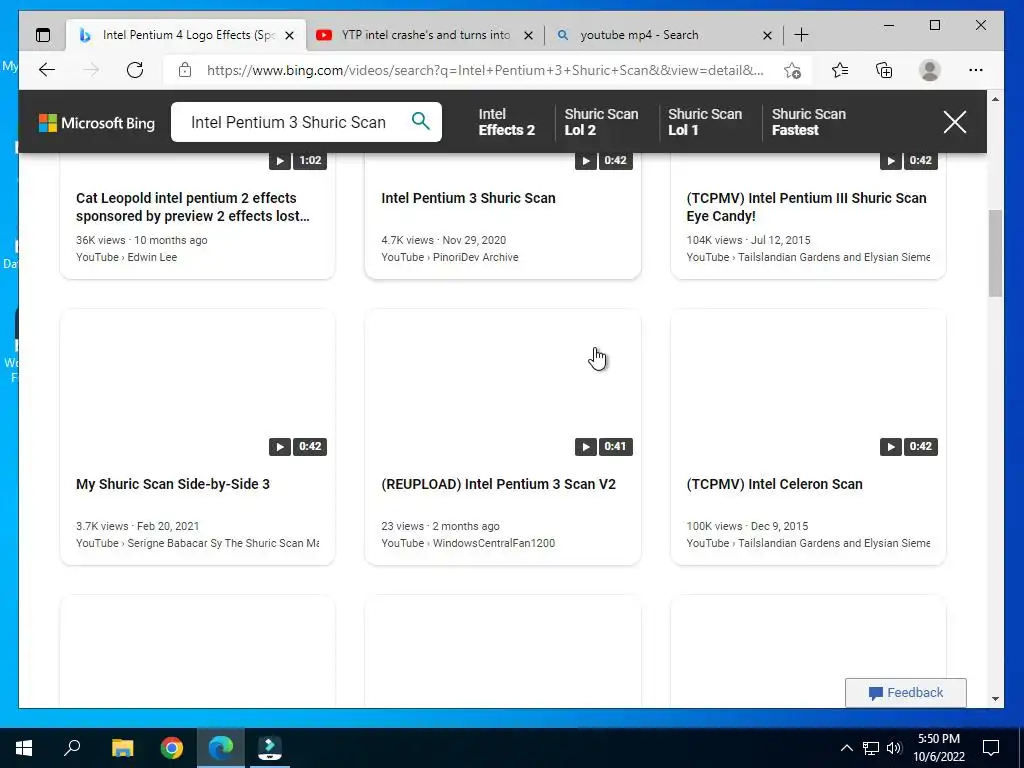Open the notification center icon
The image size is (1024, 768).
click(x=991, y=748)
